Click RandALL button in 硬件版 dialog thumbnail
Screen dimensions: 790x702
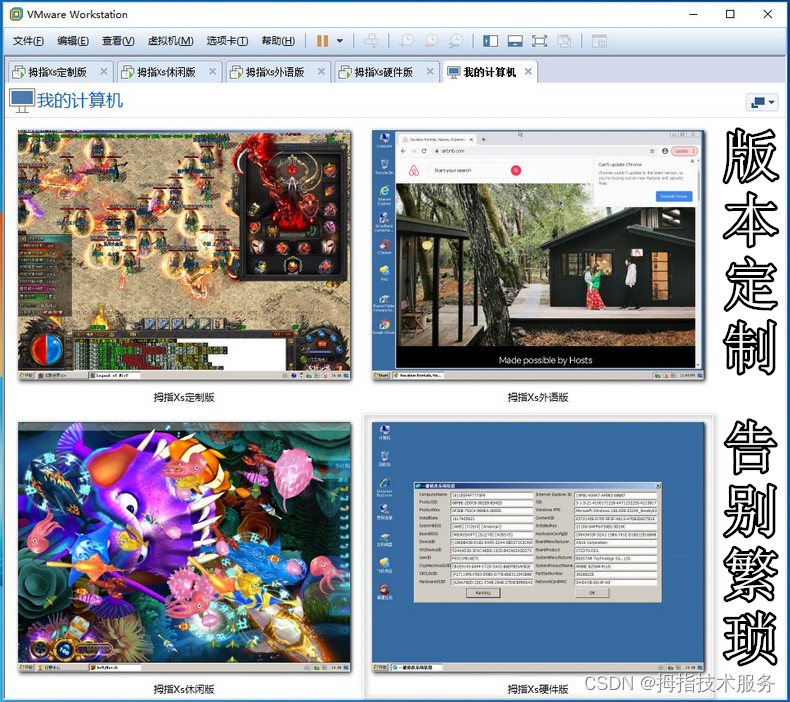click(483, 593)
